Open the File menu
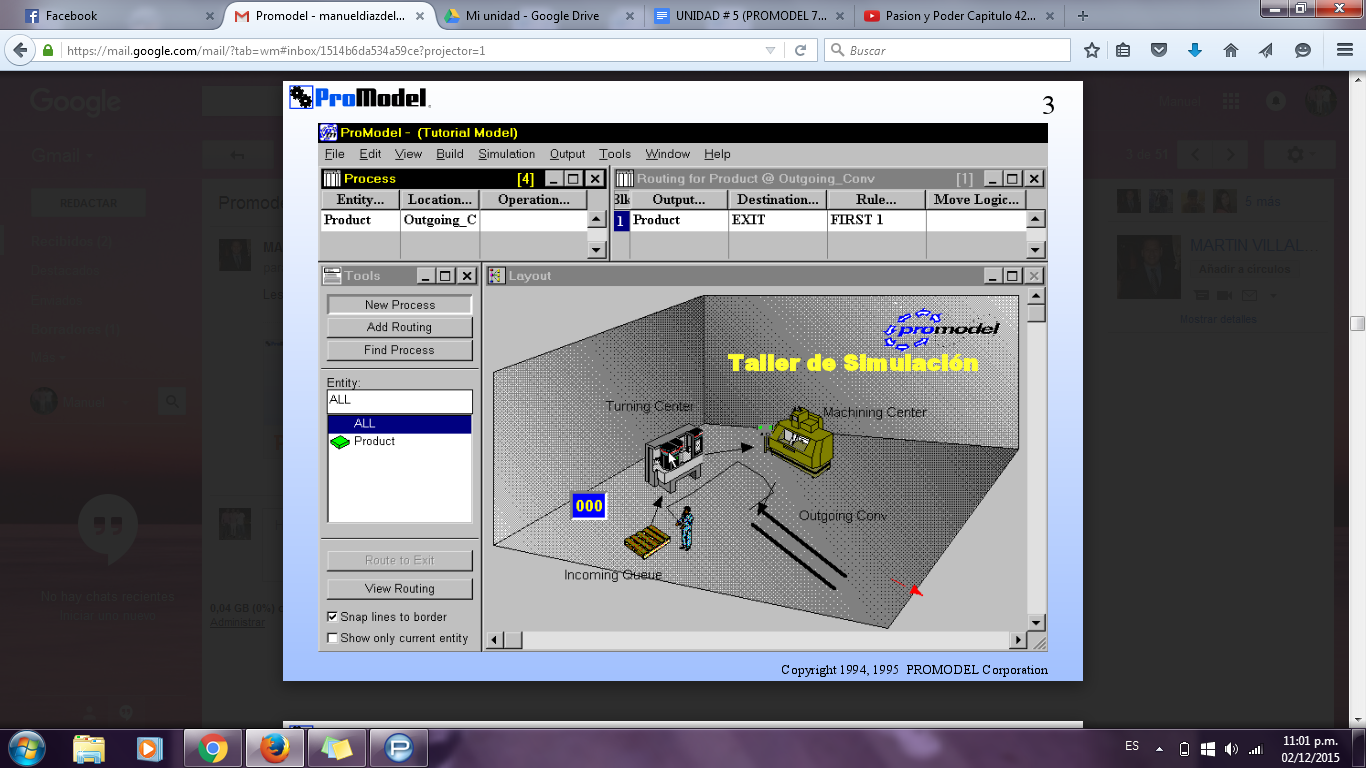The width and height of the screenshot is (1366, 768). point(334,154)
